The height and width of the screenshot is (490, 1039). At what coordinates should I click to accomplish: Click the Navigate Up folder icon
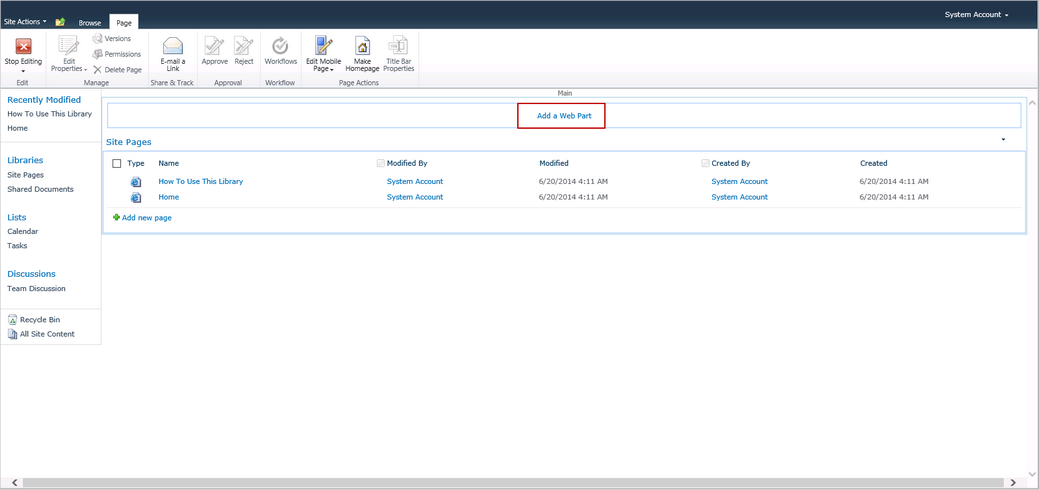(x=60, y=22)
